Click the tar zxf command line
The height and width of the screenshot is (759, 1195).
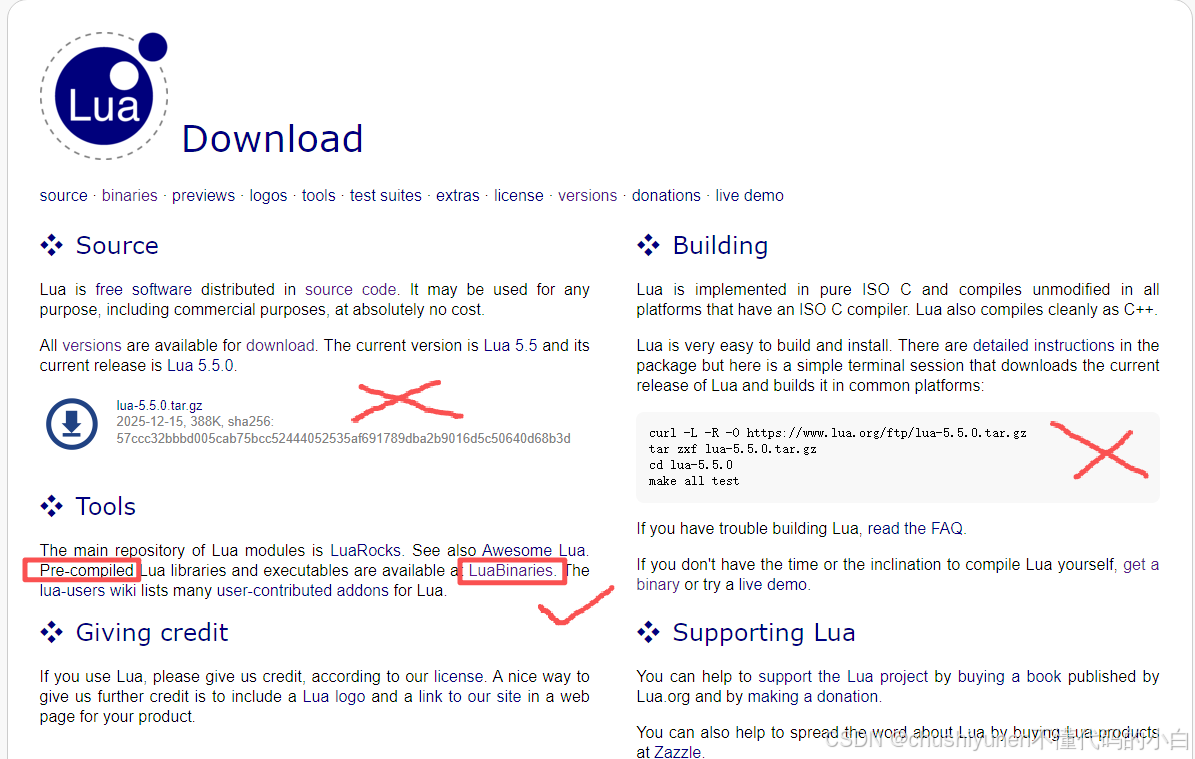tap(732, 449)
